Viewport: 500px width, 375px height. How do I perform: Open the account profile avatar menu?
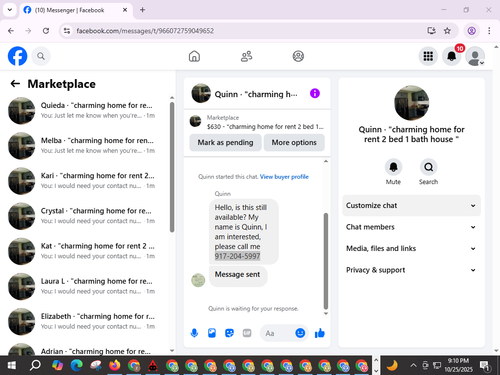point(475,56)
